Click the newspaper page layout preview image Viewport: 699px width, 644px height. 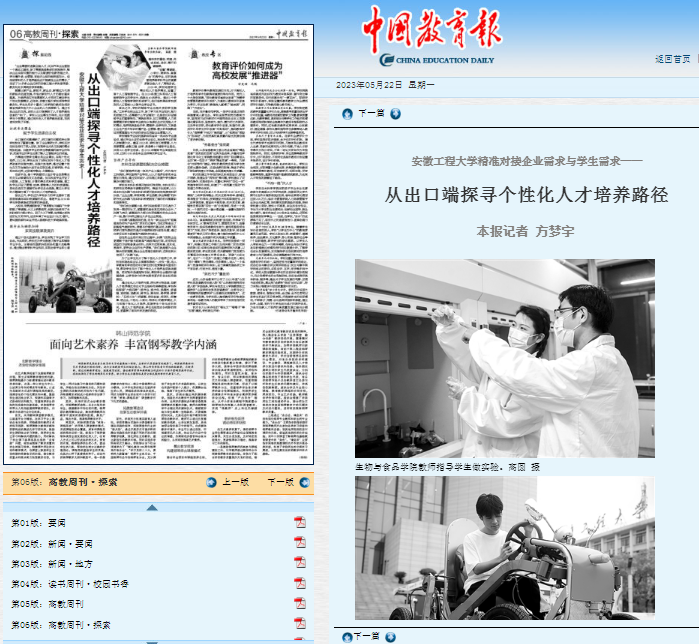tap(157, 244)
